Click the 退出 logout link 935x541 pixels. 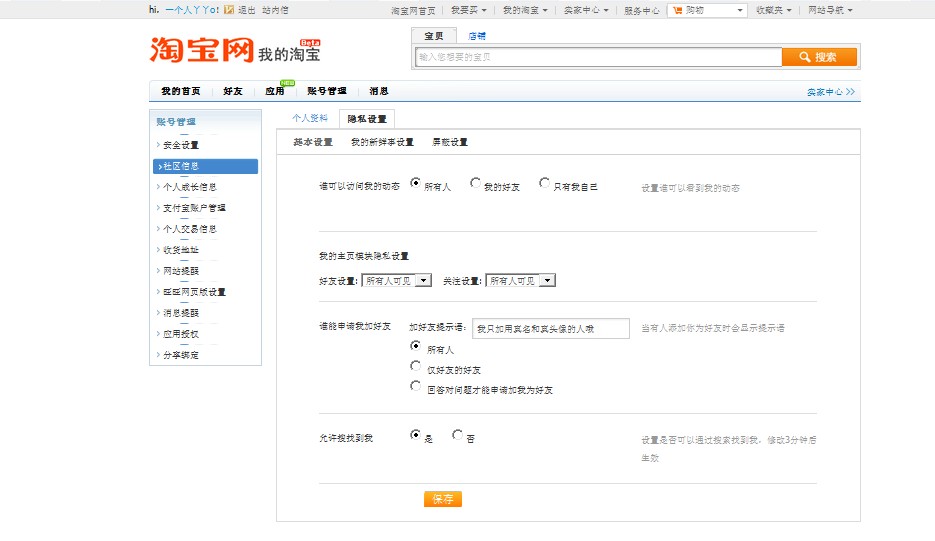(247, 10)
